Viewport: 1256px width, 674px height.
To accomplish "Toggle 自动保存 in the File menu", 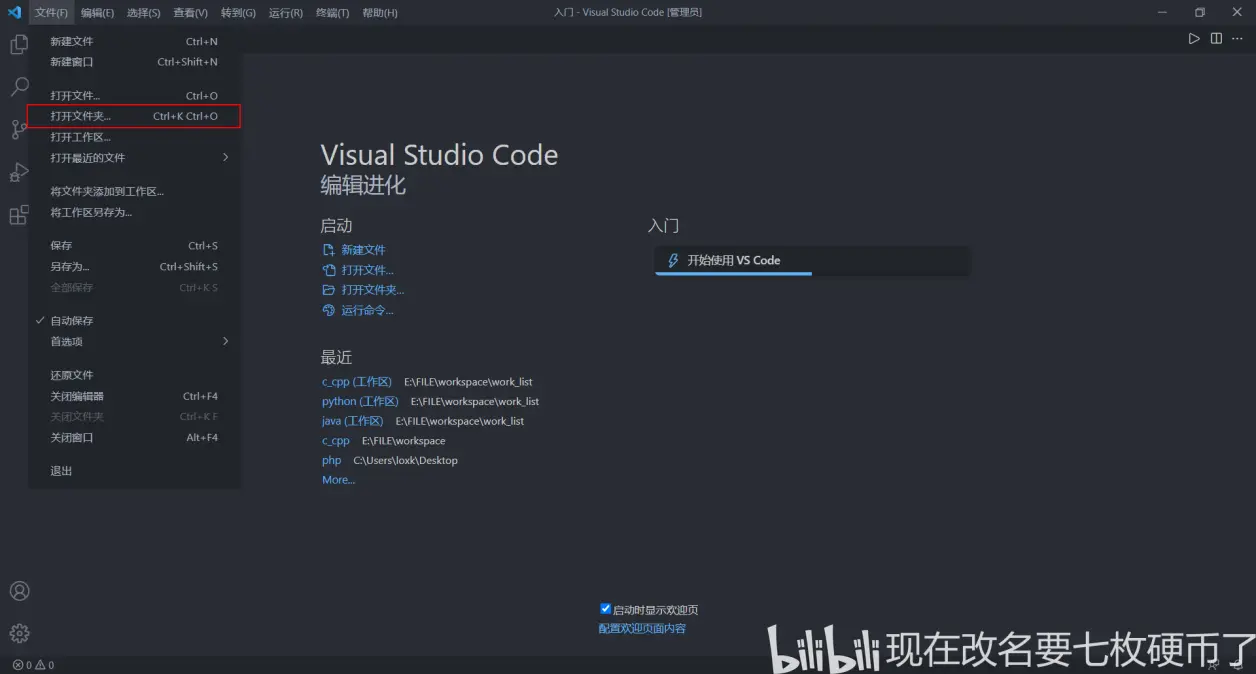I will coord(134,320).
